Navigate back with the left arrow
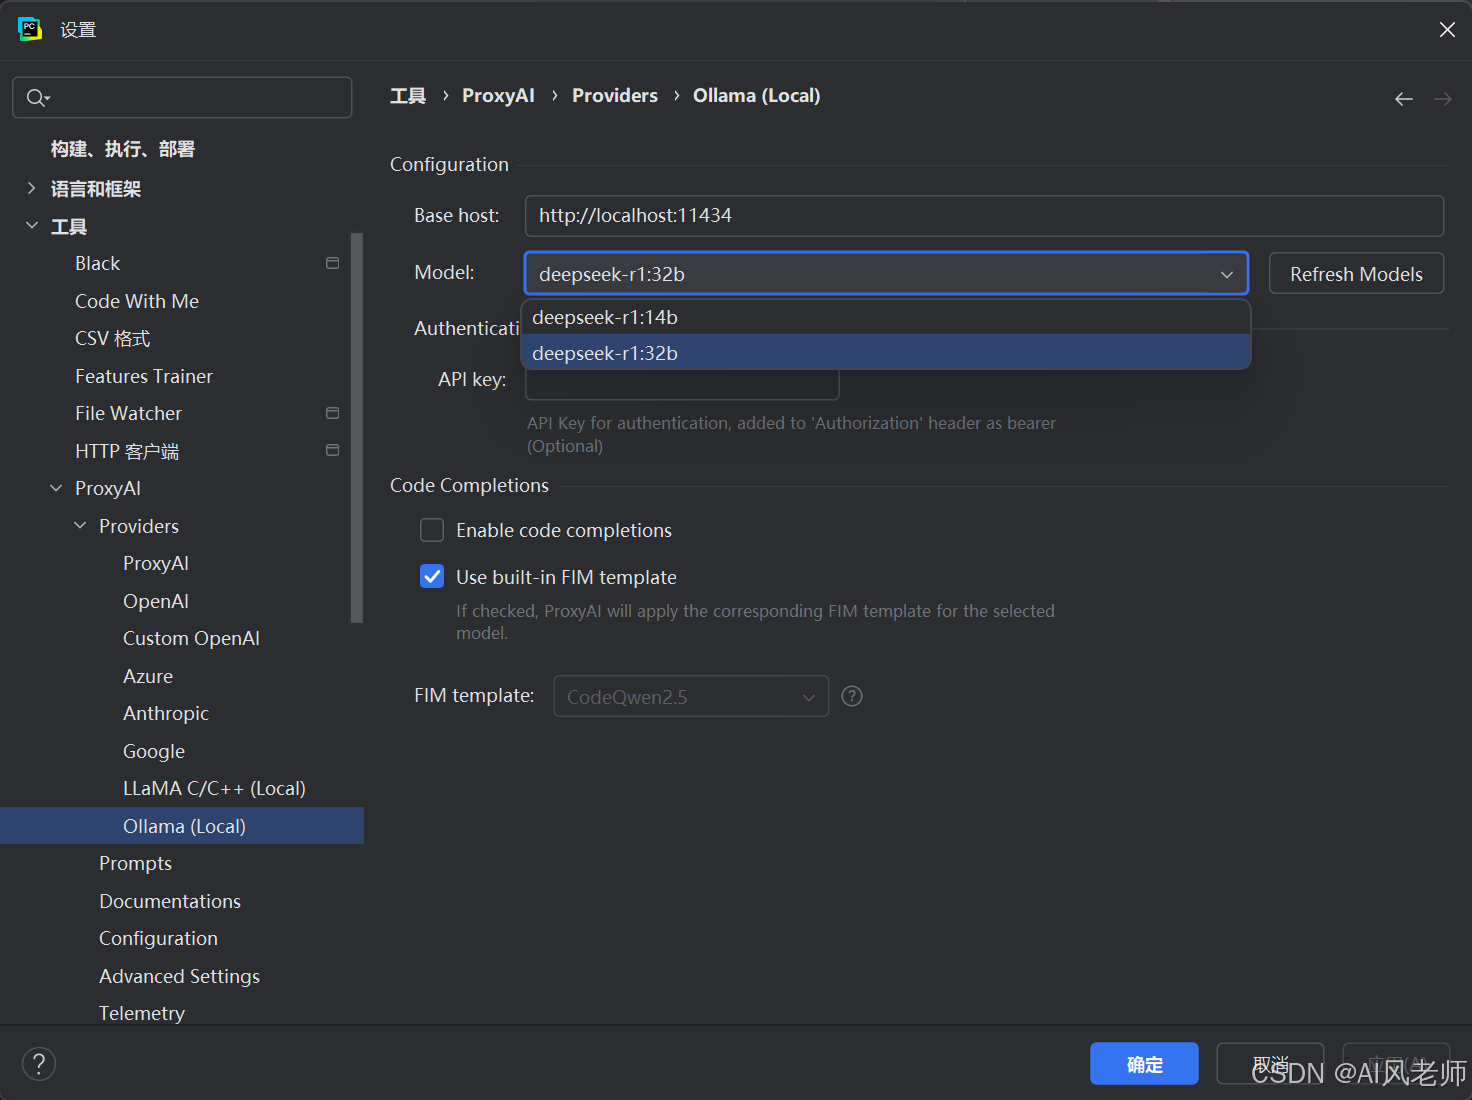 [1404, 98]
